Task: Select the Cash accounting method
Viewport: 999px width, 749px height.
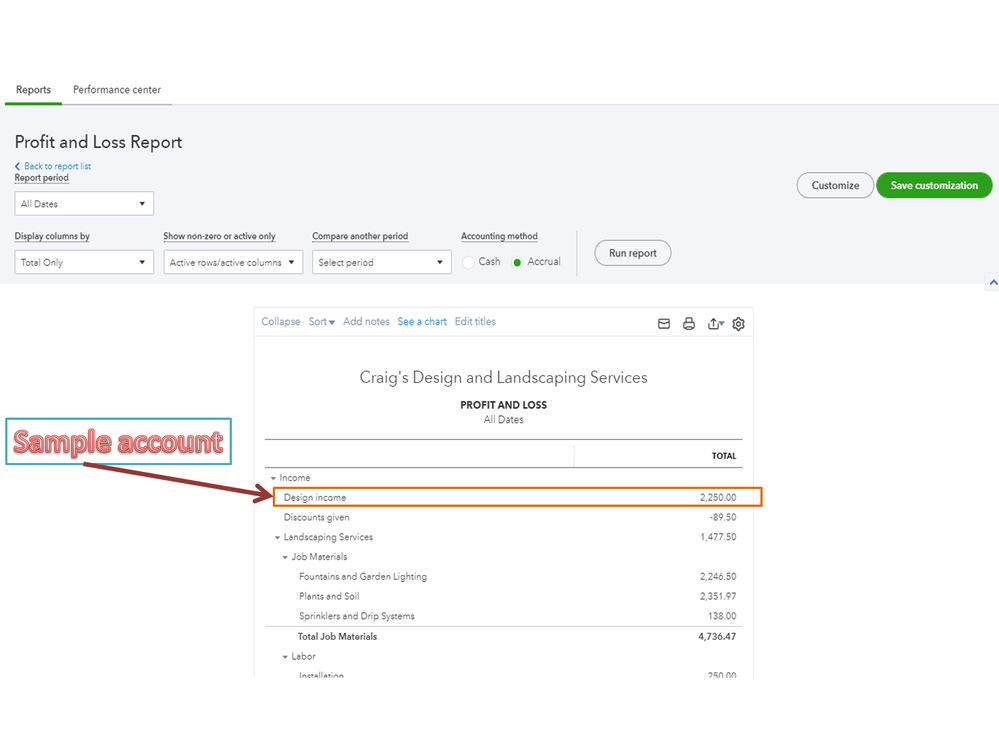Action: point(469,262)
